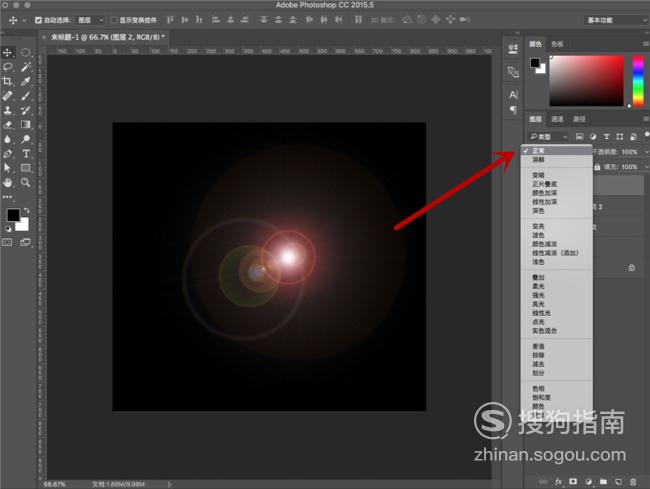This screenshot has width=650, height=489.
Task: Toggle Quick Mask mode in toolbox
Action: tap(7, 242)
